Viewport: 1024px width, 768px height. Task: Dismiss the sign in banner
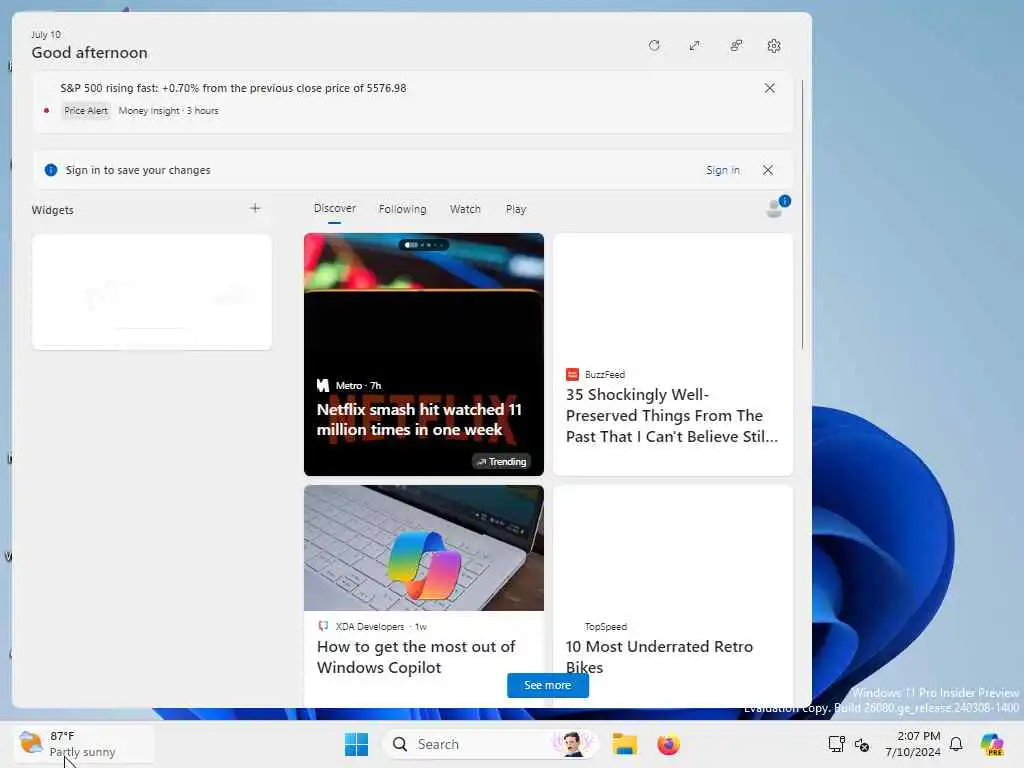(x=768, y=170)
